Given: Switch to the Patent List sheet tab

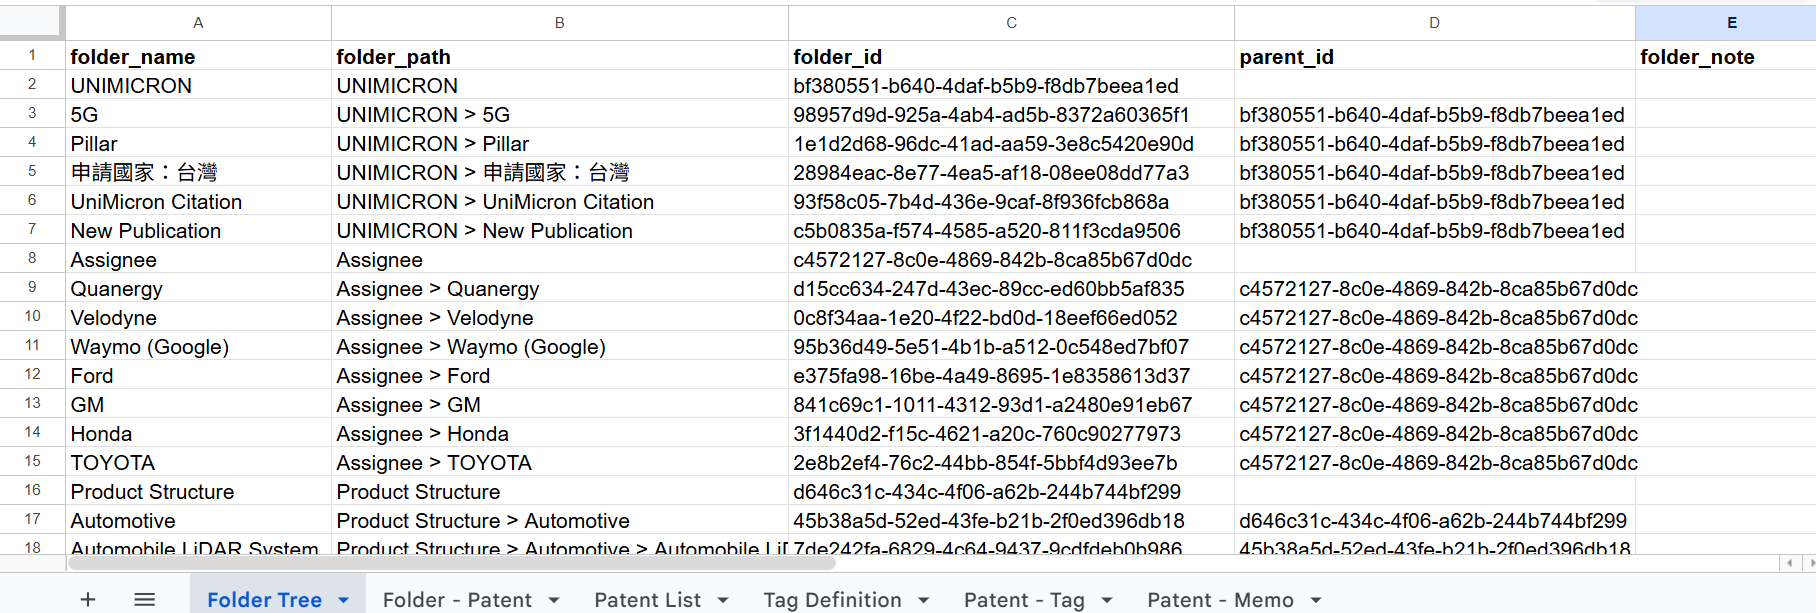Looking at the screenshot, I should pos(647,600).
